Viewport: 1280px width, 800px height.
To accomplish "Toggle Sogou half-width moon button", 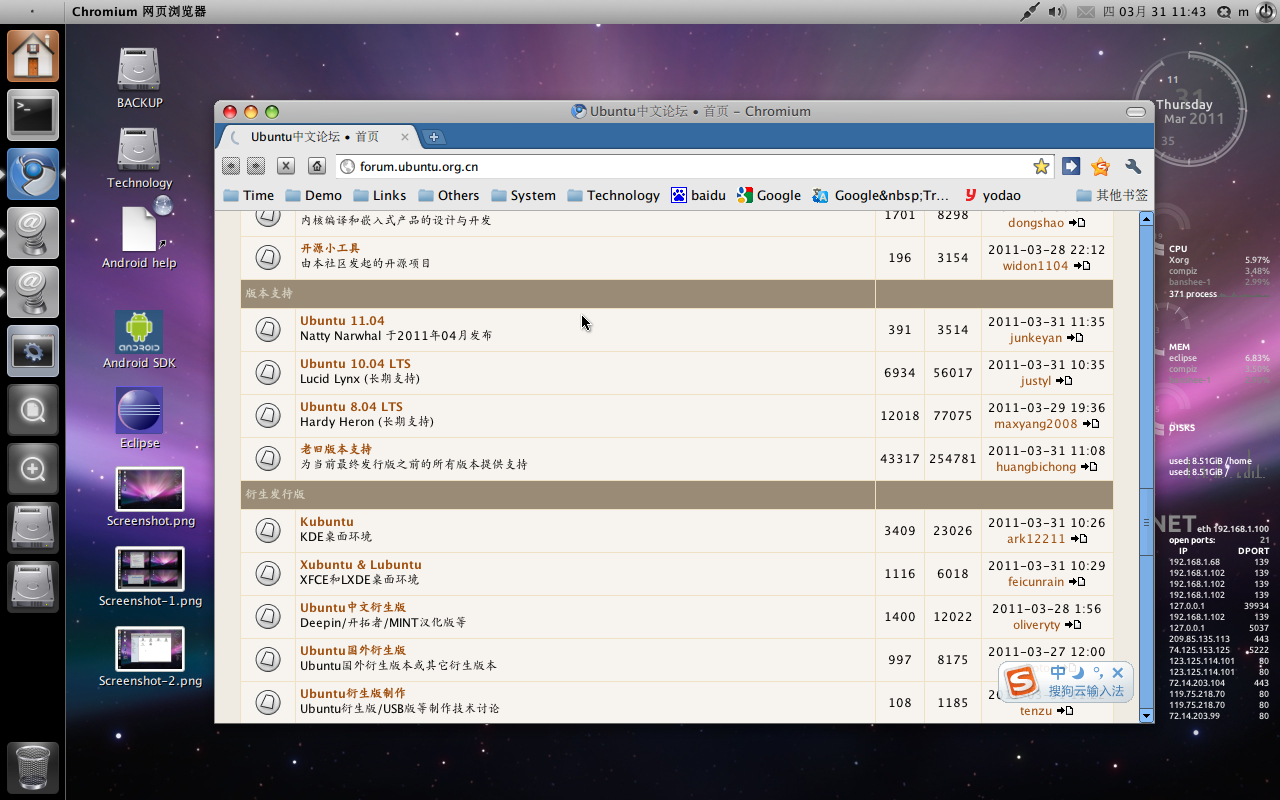I will pos(1078,673).
